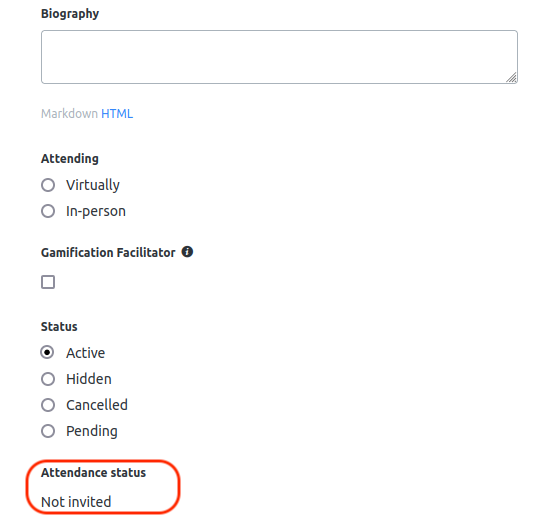Grab the Biography textarea resize handle
This screenshot has width=546, height=518.
tap(511, 78)
